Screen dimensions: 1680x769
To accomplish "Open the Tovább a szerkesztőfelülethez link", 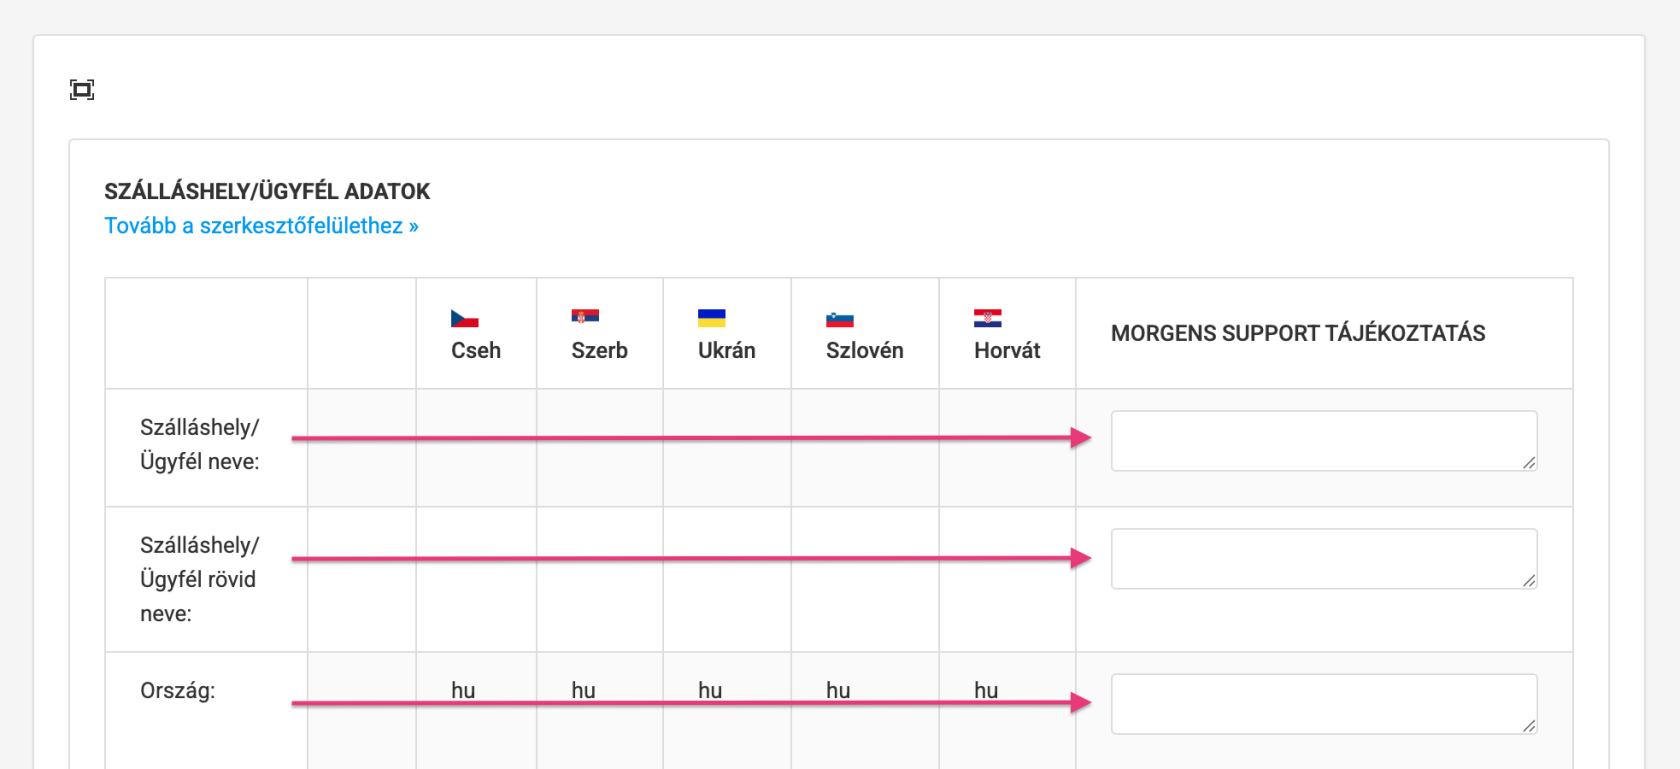I will pyautogui.click(x=261, y=226).
